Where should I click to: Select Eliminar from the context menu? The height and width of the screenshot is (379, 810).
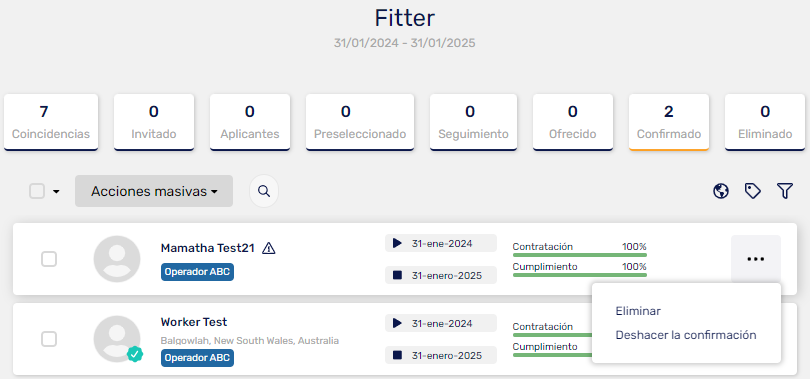click(x=638, y=311)
